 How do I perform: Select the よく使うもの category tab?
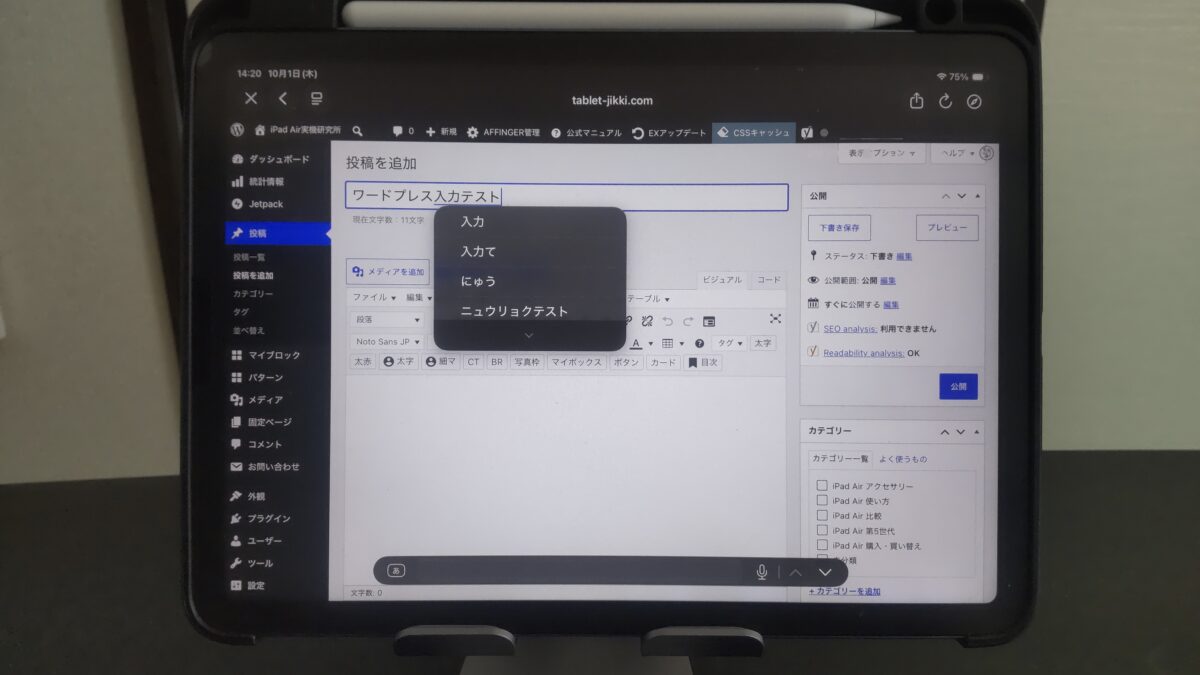coord(903,459)
